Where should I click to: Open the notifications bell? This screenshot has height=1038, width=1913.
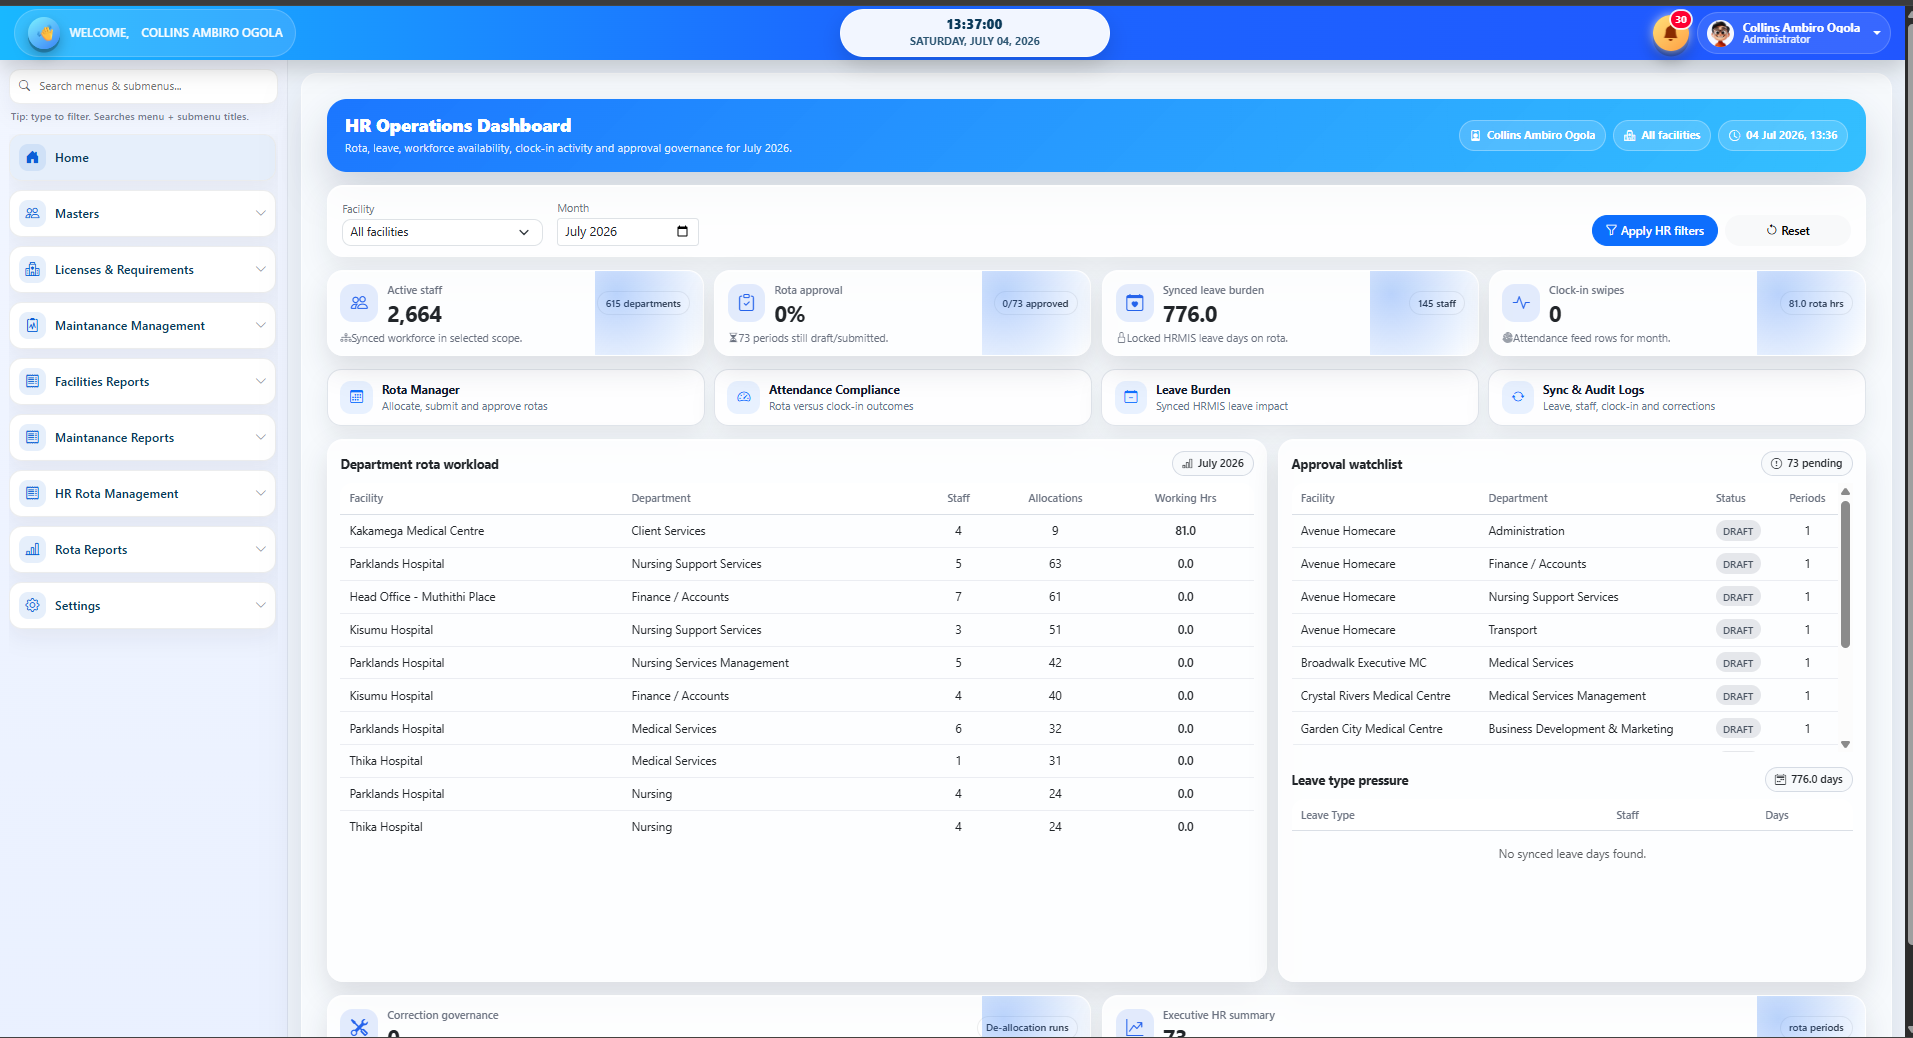click(x=1670, y=33)
